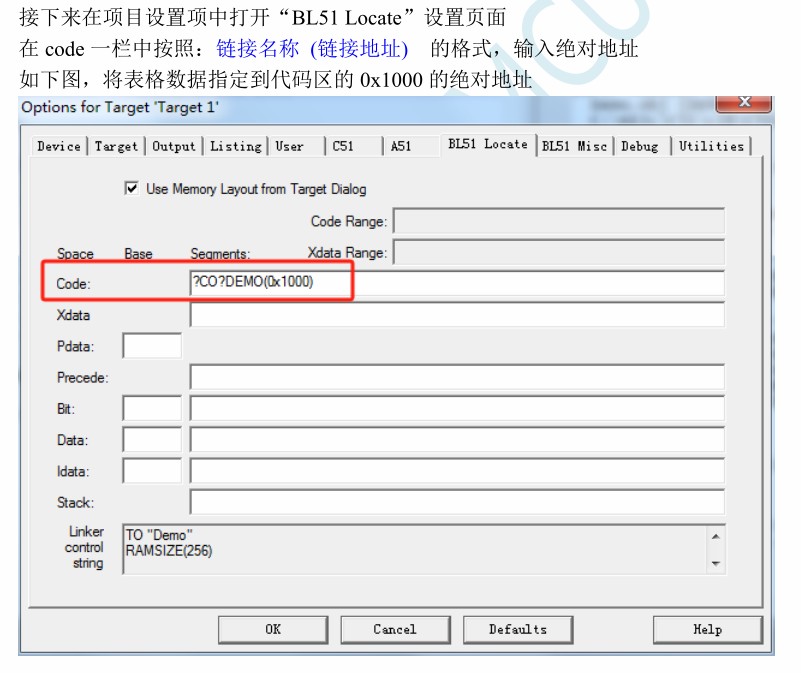Open the C51 tab
This screenshot has height=673, width=801.
(x=354, y=146)
